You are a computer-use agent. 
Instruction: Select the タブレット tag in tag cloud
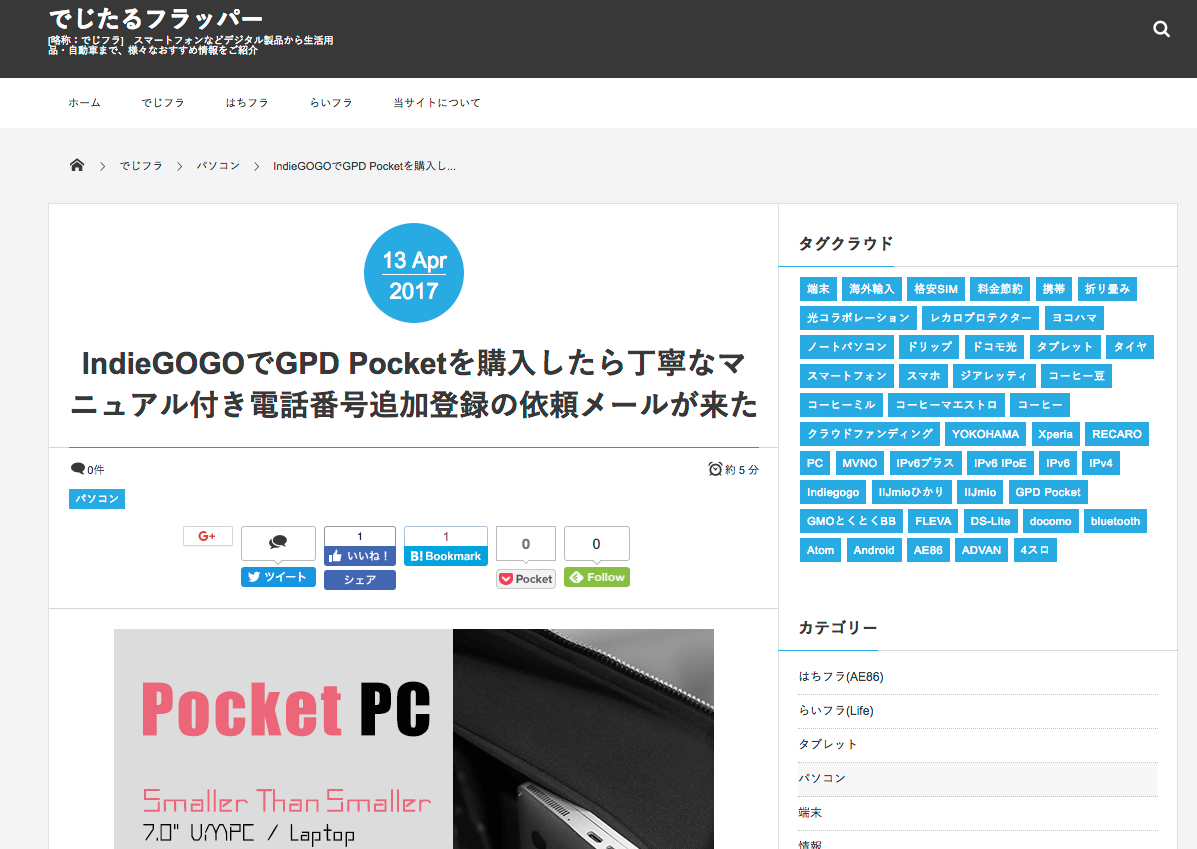click(x=1065, y=347)
